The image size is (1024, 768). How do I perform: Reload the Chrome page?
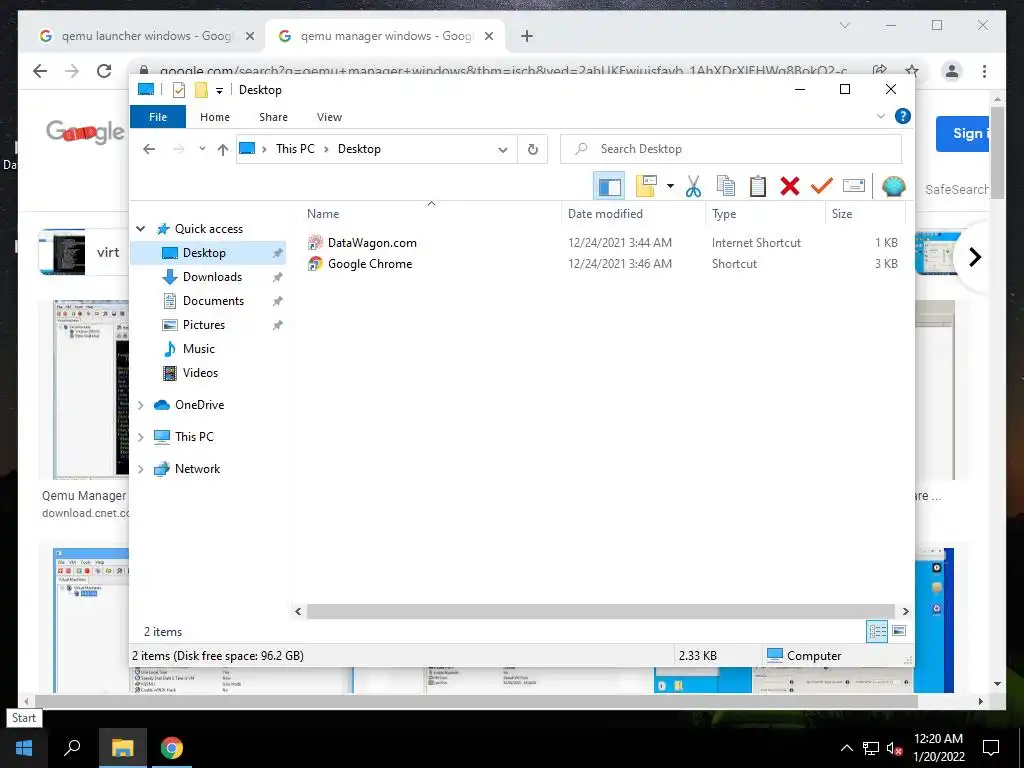[104, 71]
